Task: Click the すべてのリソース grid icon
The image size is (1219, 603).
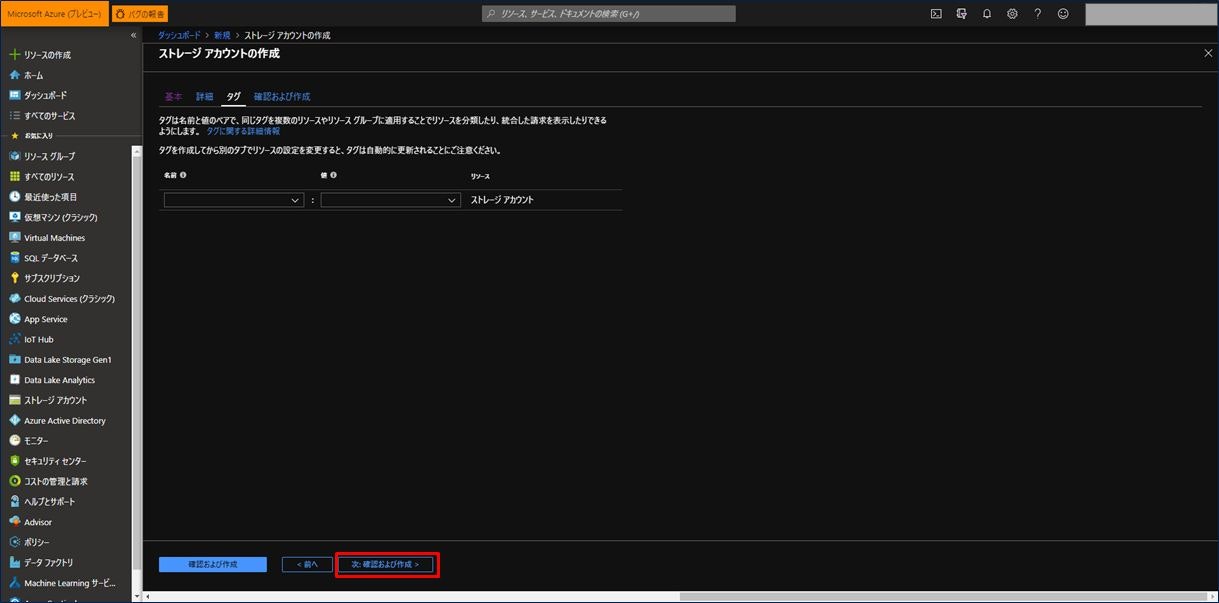Action: pos(14,177)
